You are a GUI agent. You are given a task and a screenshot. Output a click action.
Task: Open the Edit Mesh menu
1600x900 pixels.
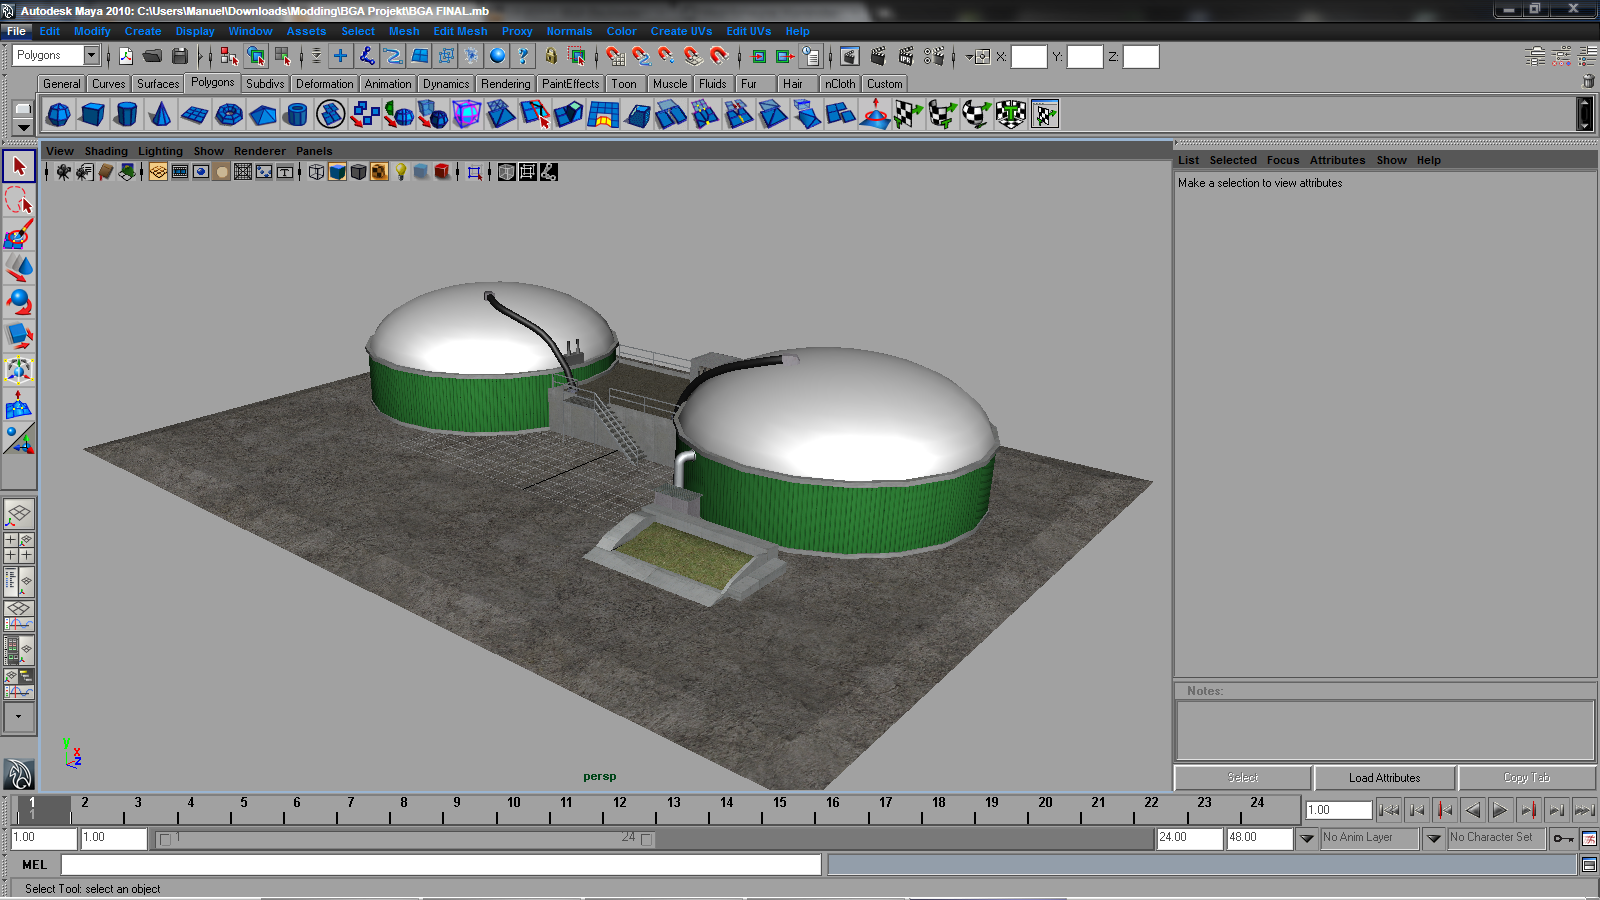pos(460,31)
